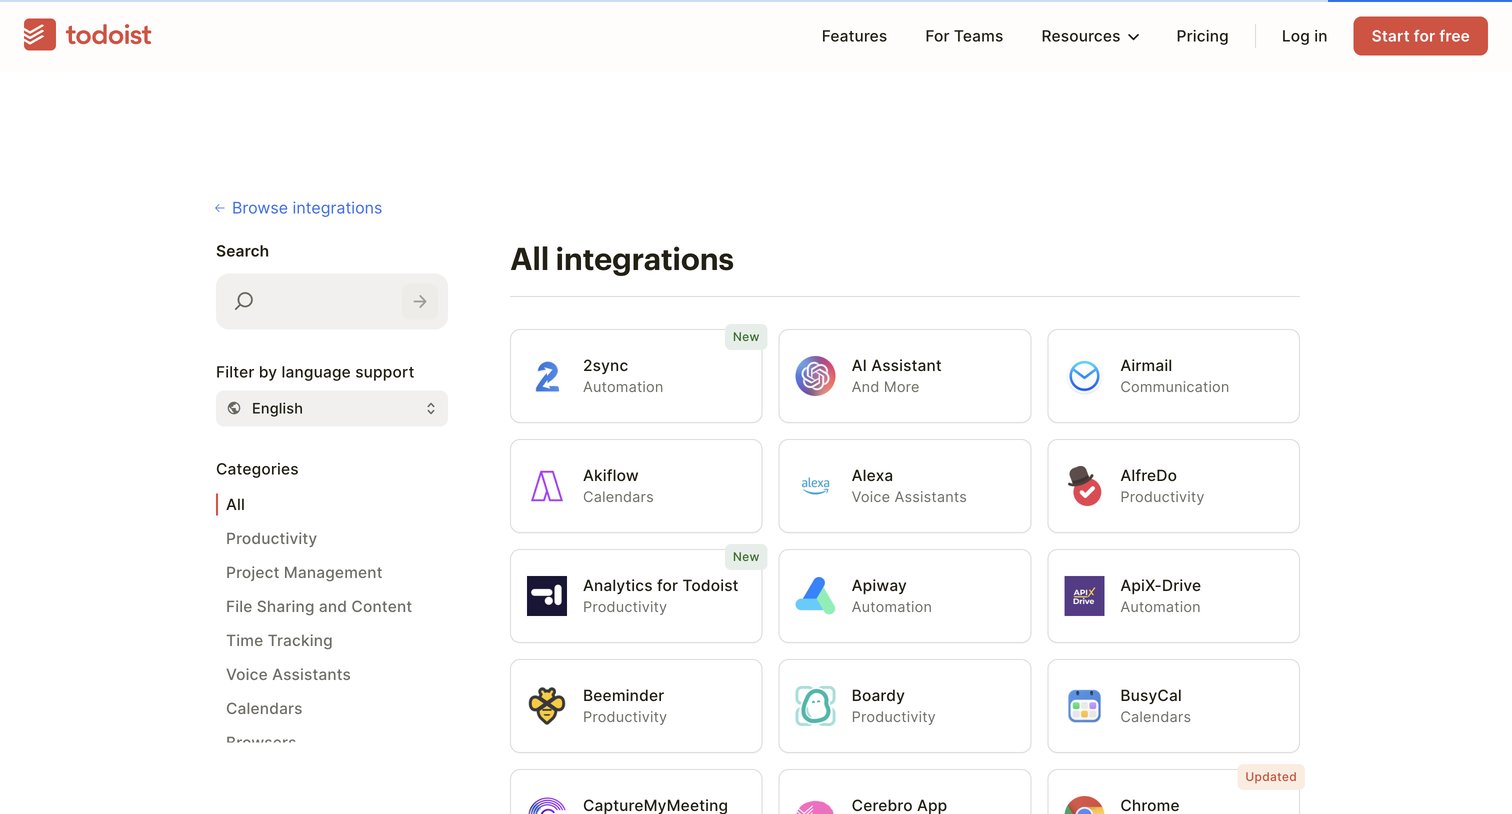This screenshot has height=814, width=1512.
Task: Submit search with the arrow button
Action: point(420,301)
